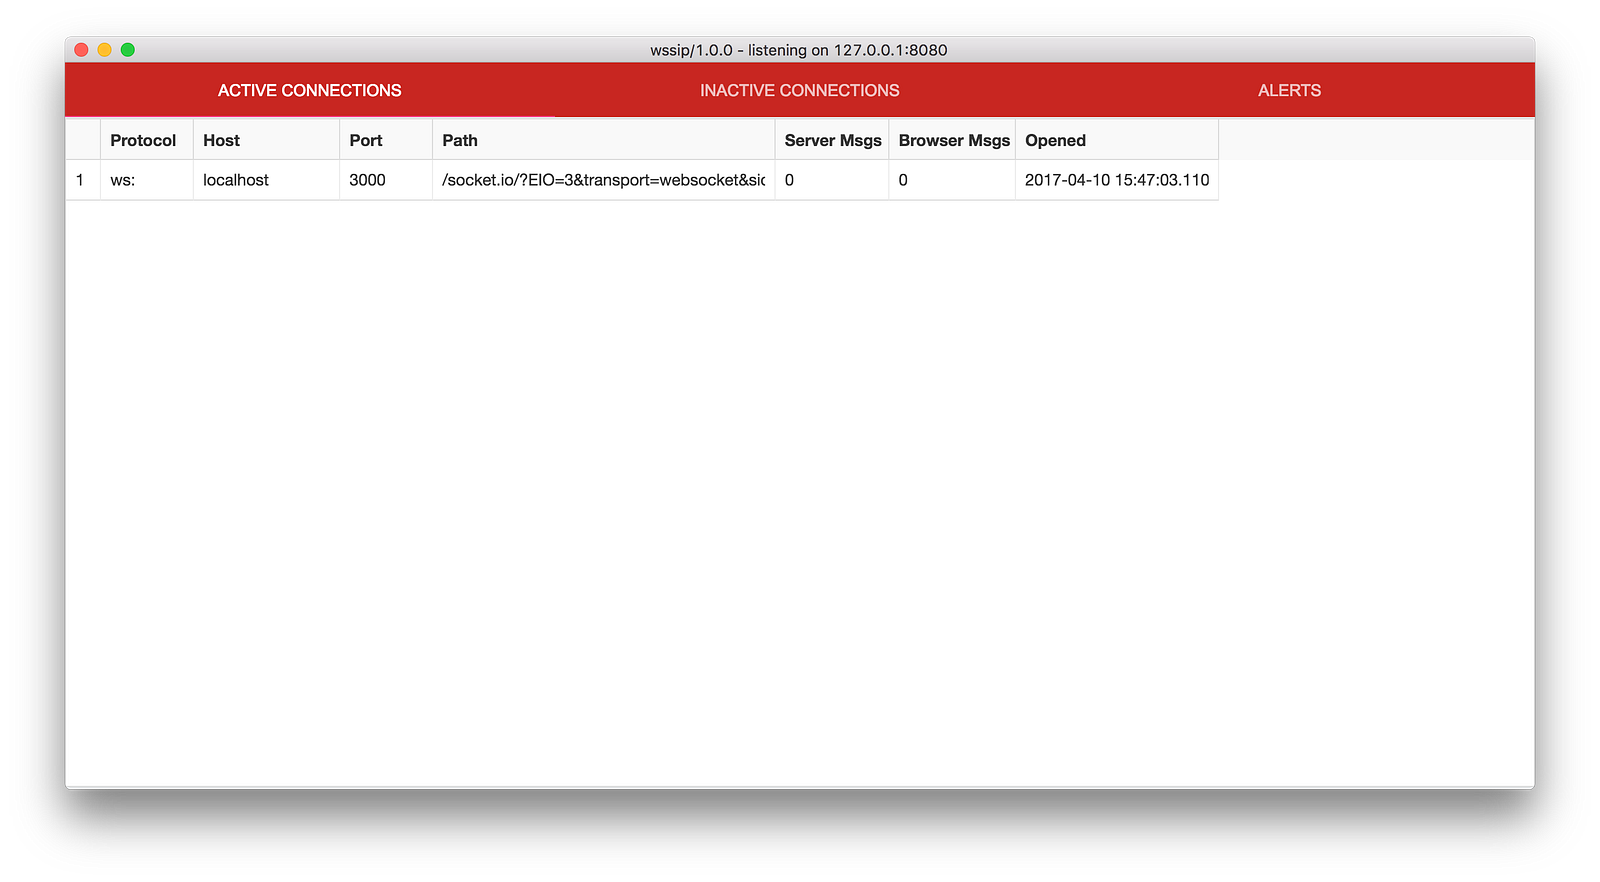Select the /socket.io/ path cell
Image resolution: width=1600 pixels, height=882 pixels.
(x=604, y=180)
